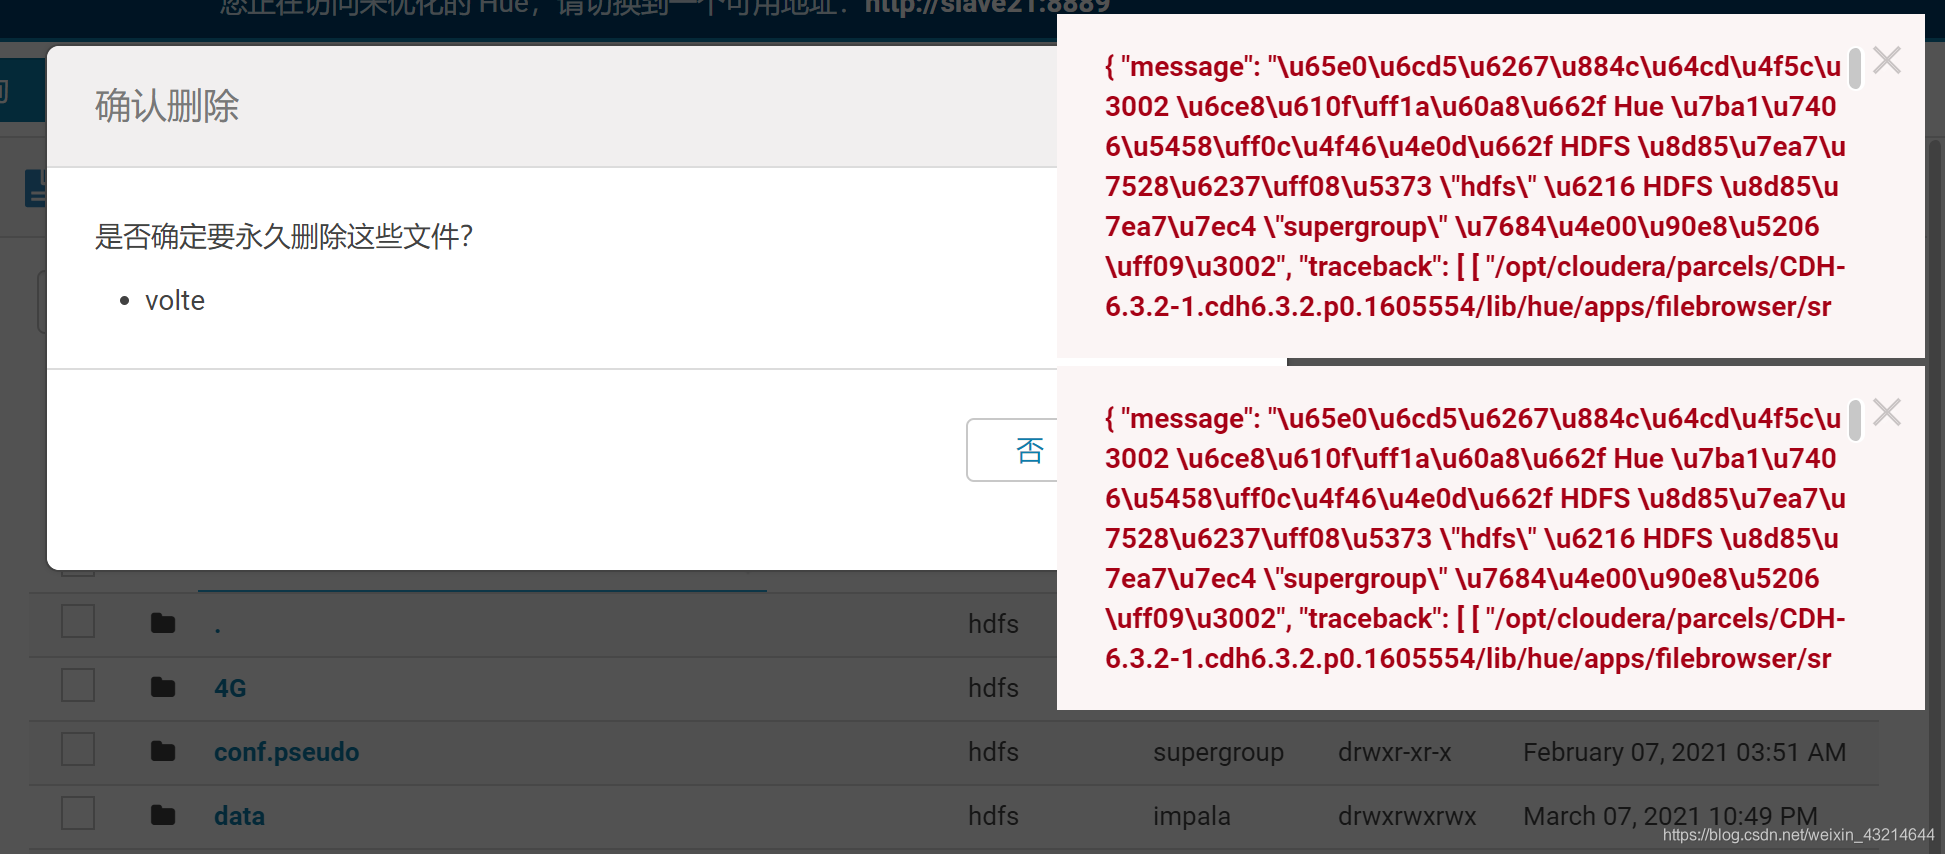The image size is (1945, 854).
Task: Click the folder icon beside 4G
Action: click(163, 687)
